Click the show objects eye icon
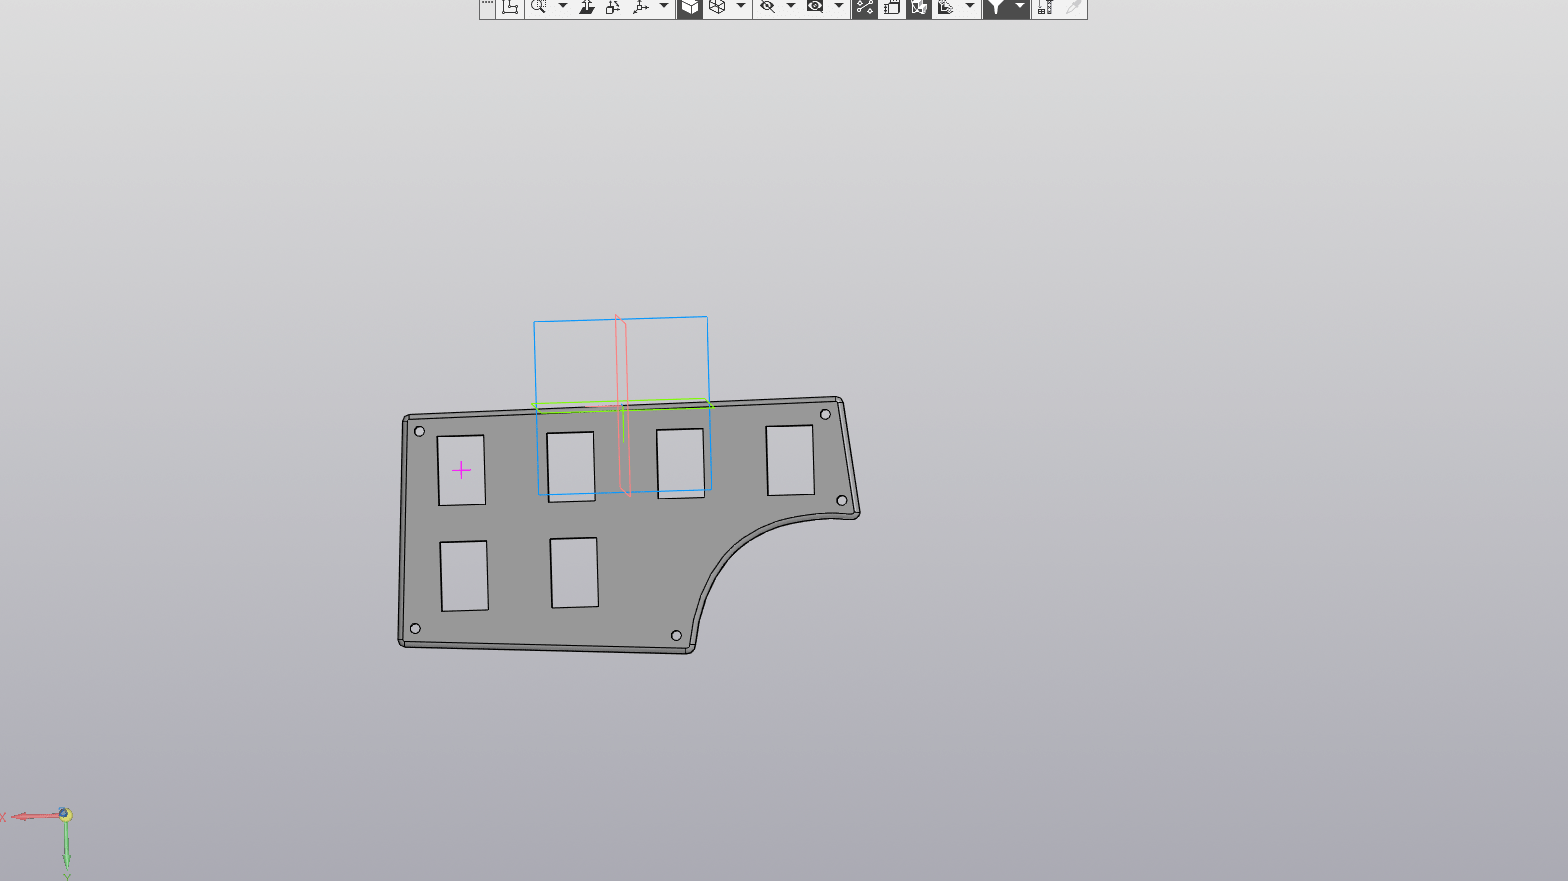 [x=815, y=7]
